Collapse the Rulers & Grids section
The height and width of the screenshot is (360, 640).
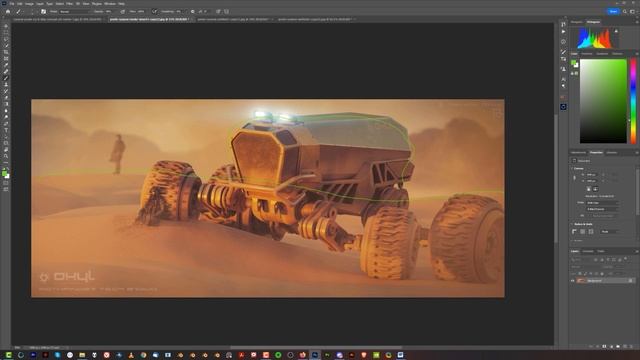[x=572, y=224]
